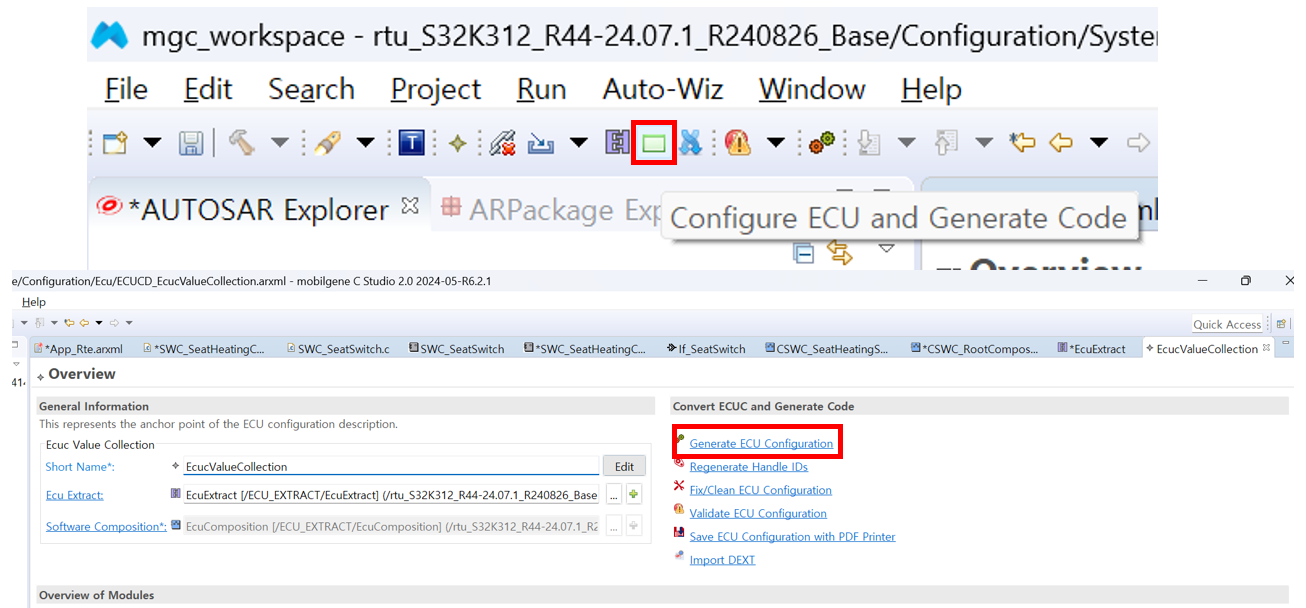Click the gears icon in top toolbar

point(821,143)
